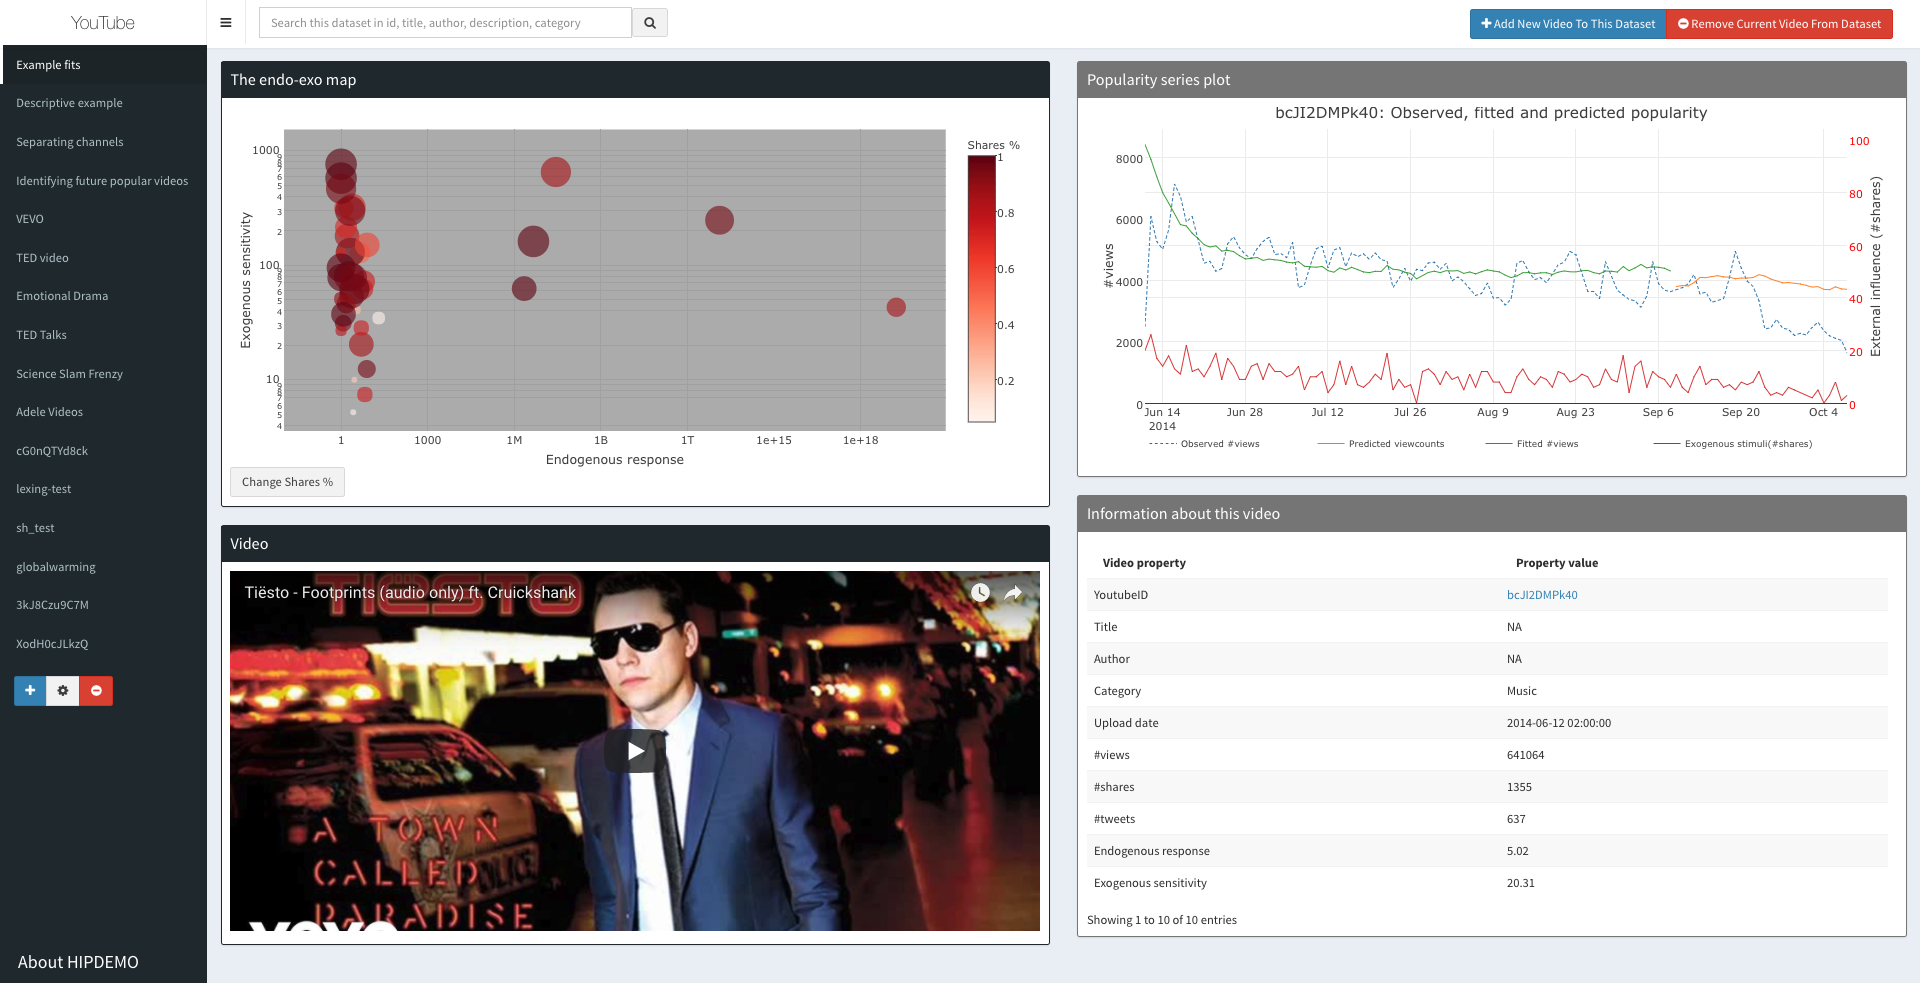Click the share arrow on the video
This screenshot has width=1920, height=983.
pos(1013,593)
